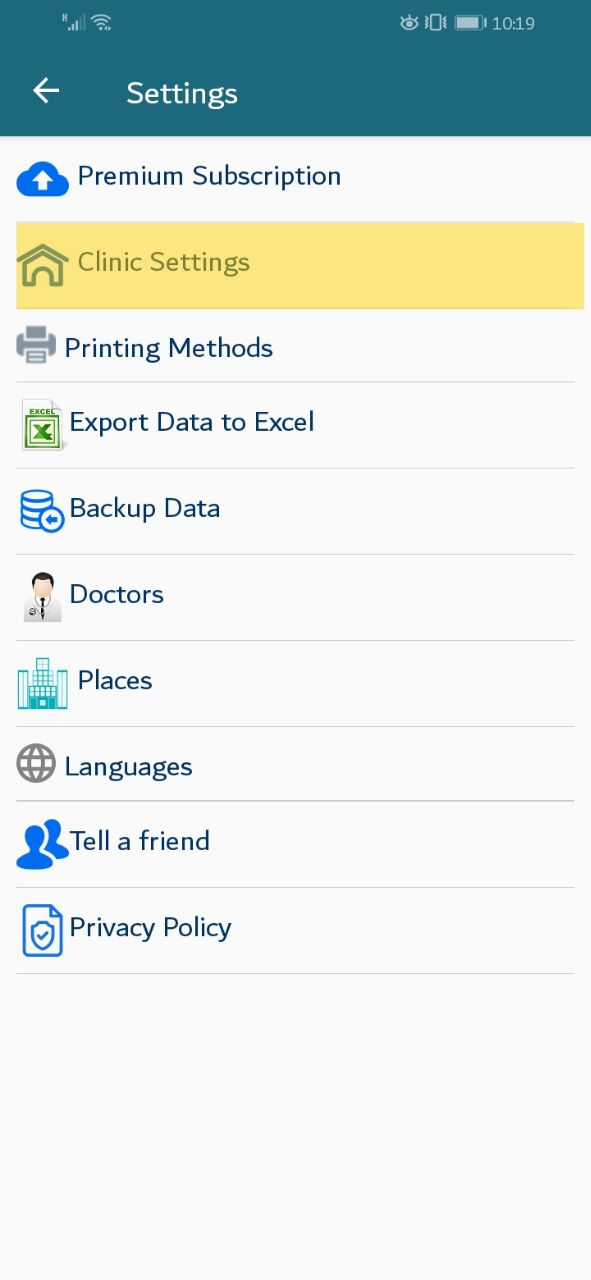Tap the back arrow in header

pos(46,91)
